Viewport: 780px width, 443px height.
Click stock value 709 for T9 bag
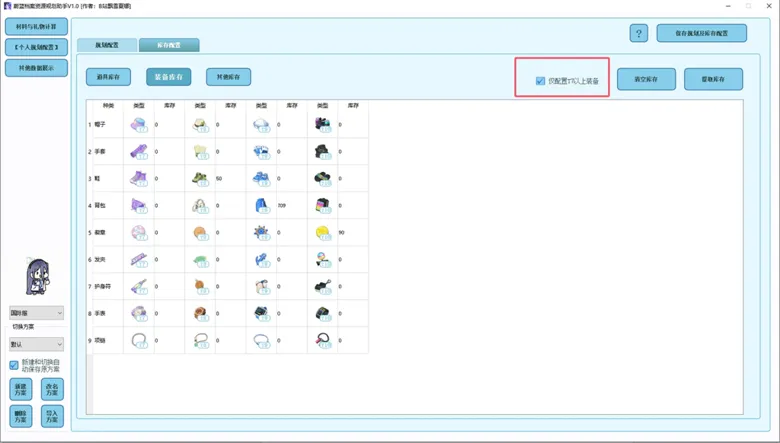[282, 205]
